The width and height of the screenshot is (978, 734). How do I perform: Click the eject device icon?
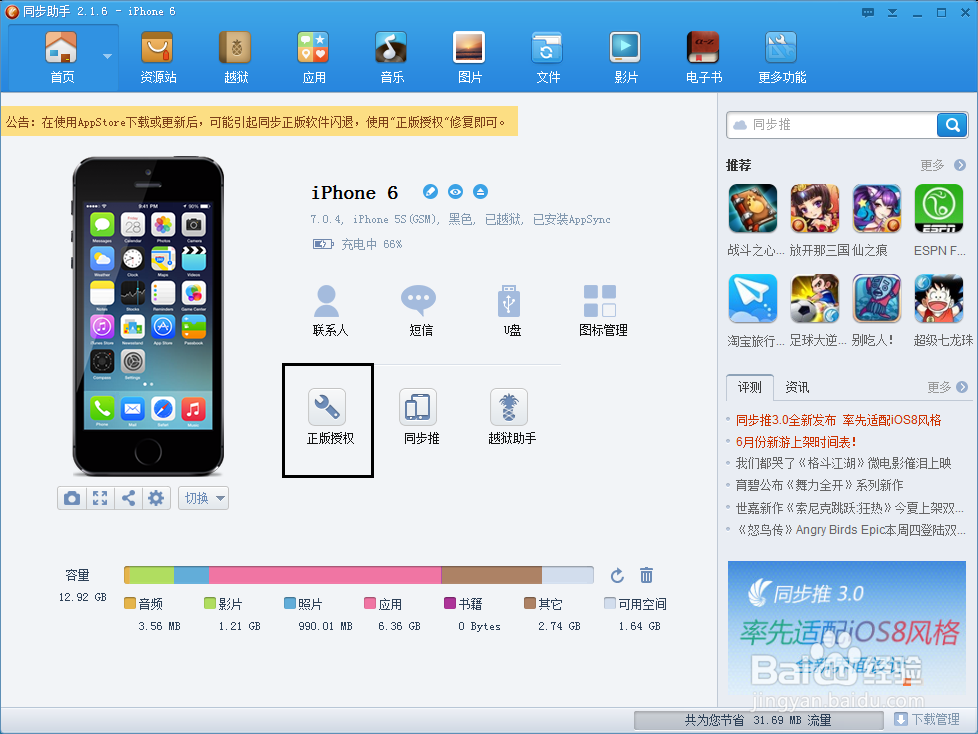pyautogui.click(x=480, y=192)
